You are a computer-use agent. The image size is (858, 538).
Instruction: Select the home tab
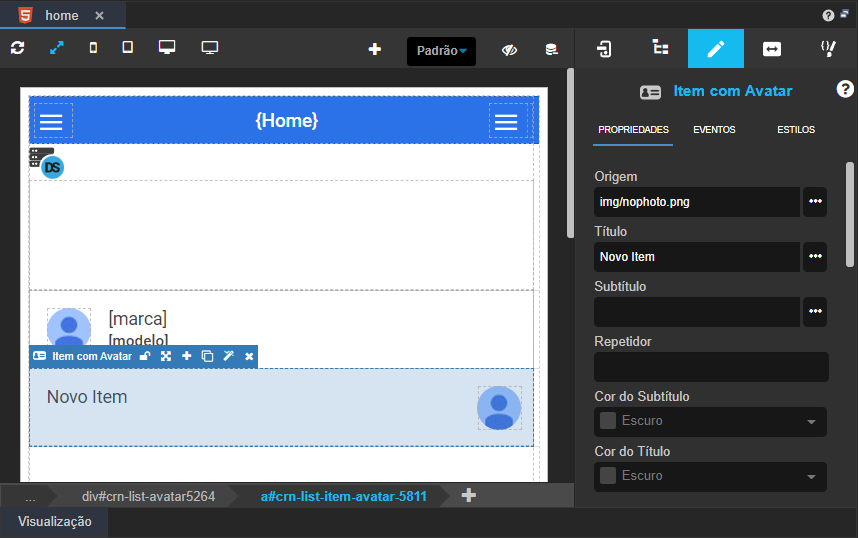click(x=62, y=15)
